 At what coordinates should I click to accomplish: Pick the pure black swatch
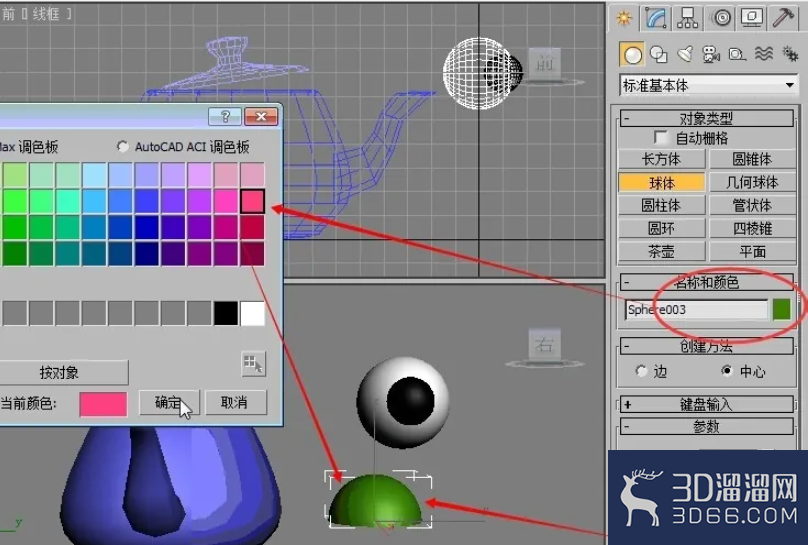point(226,313)
